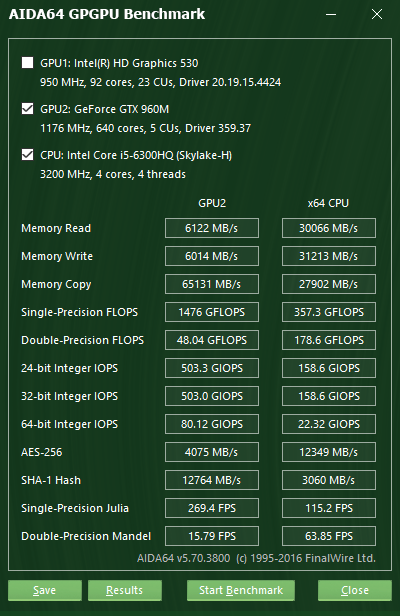Select the GPU2 Memory Read result field
The width and height of the screenshot is (400, 616).
point(212,228)
